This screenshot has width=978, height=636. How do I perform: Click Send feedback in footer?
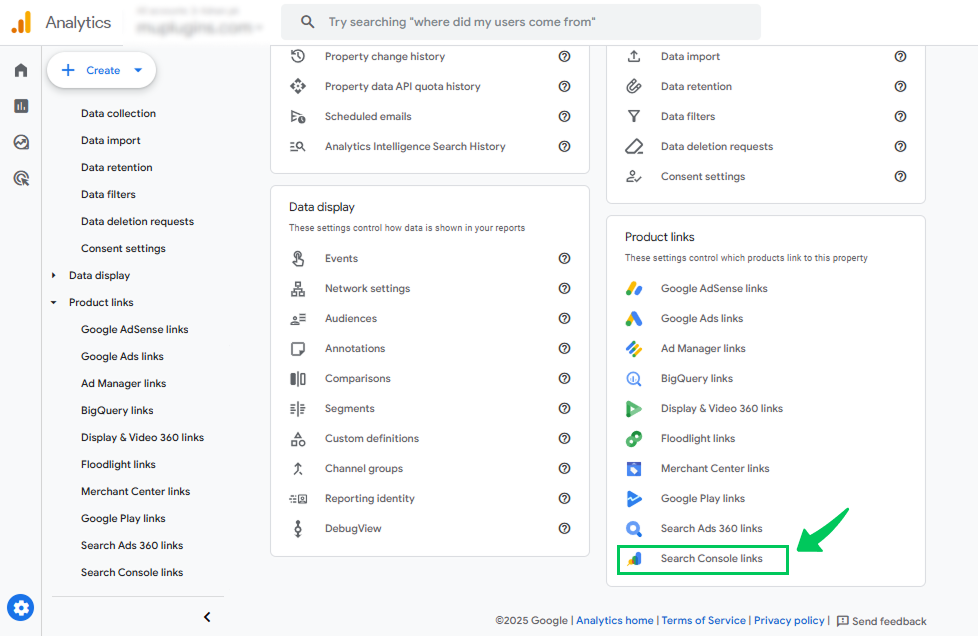click(x=881, y=621)
